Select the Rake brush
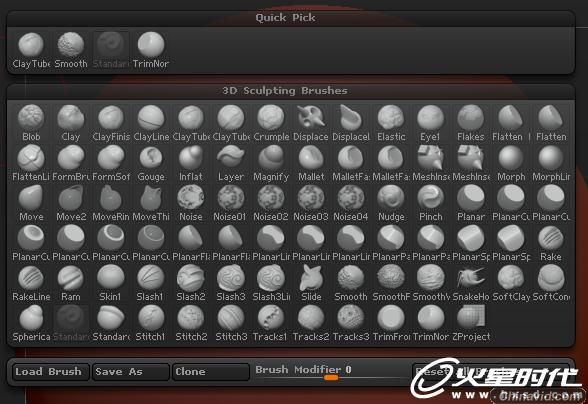This screenshot has height=404, width=588. coord(550,243)
